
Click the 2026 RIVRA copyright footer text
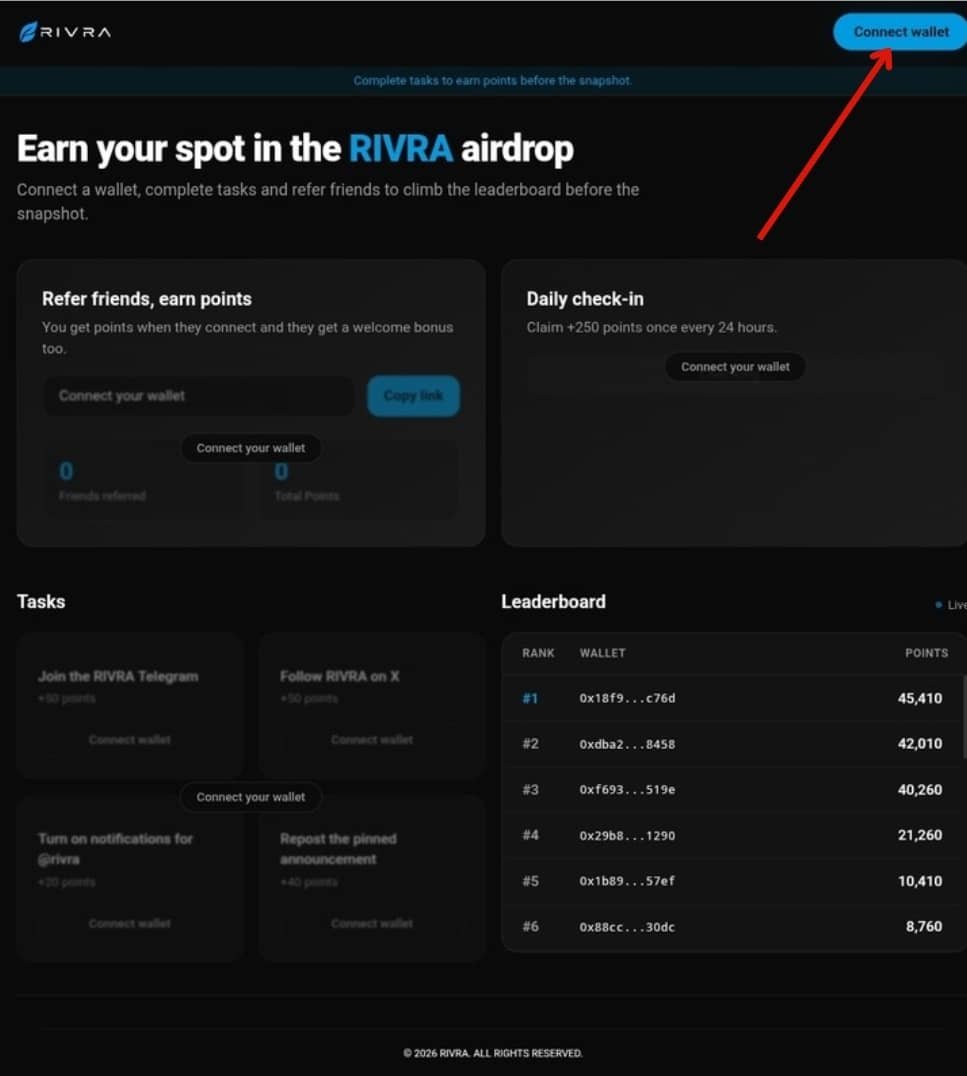click(x=492, y=1053)
